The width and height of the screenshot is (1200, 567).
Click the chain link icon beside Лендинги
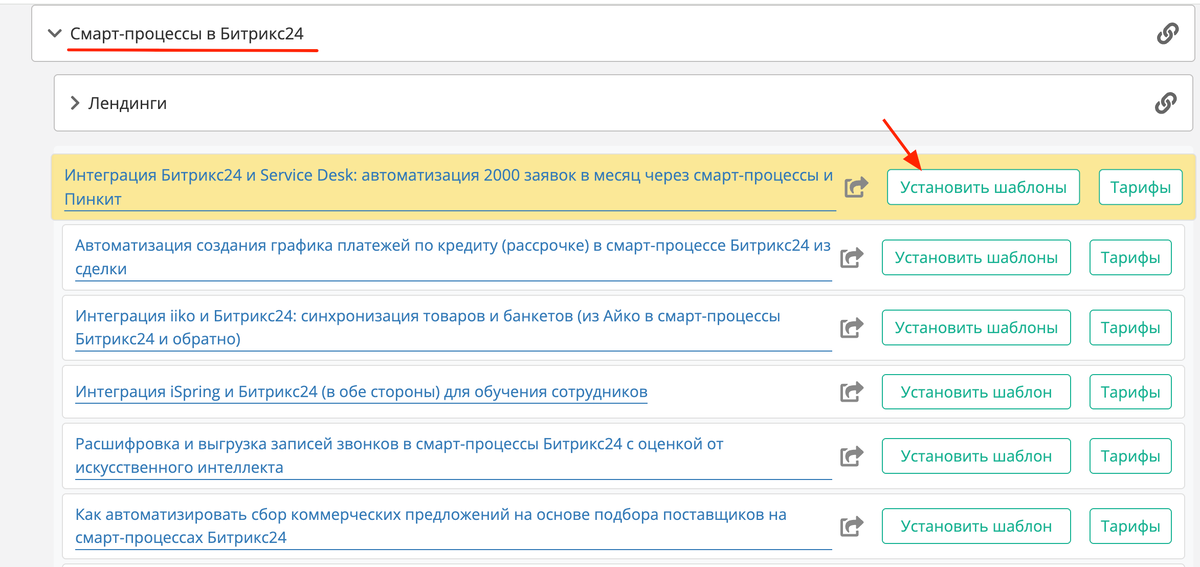tap(1164, 103)
